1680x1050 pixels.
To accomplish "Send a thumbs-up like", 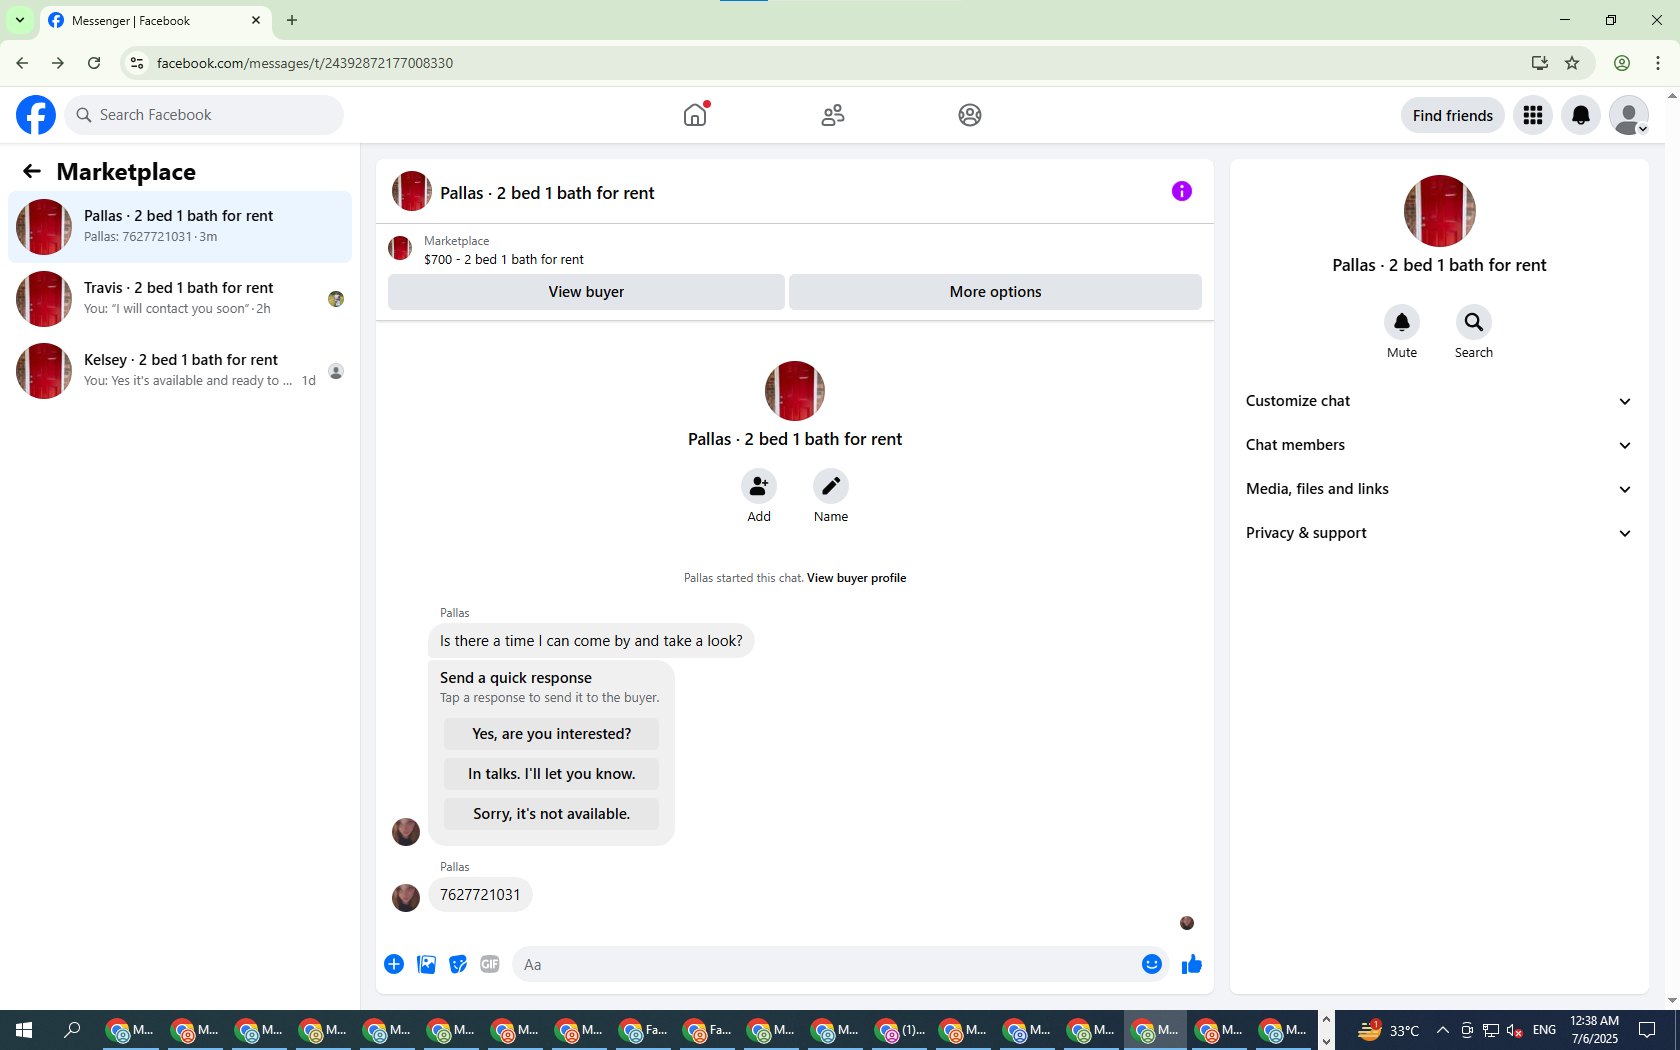I will [1192, 964].
